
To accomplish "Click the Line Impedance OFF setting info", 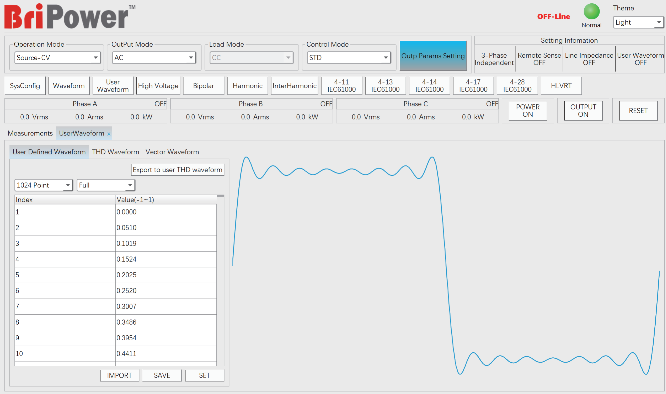I will pos(589,59).
